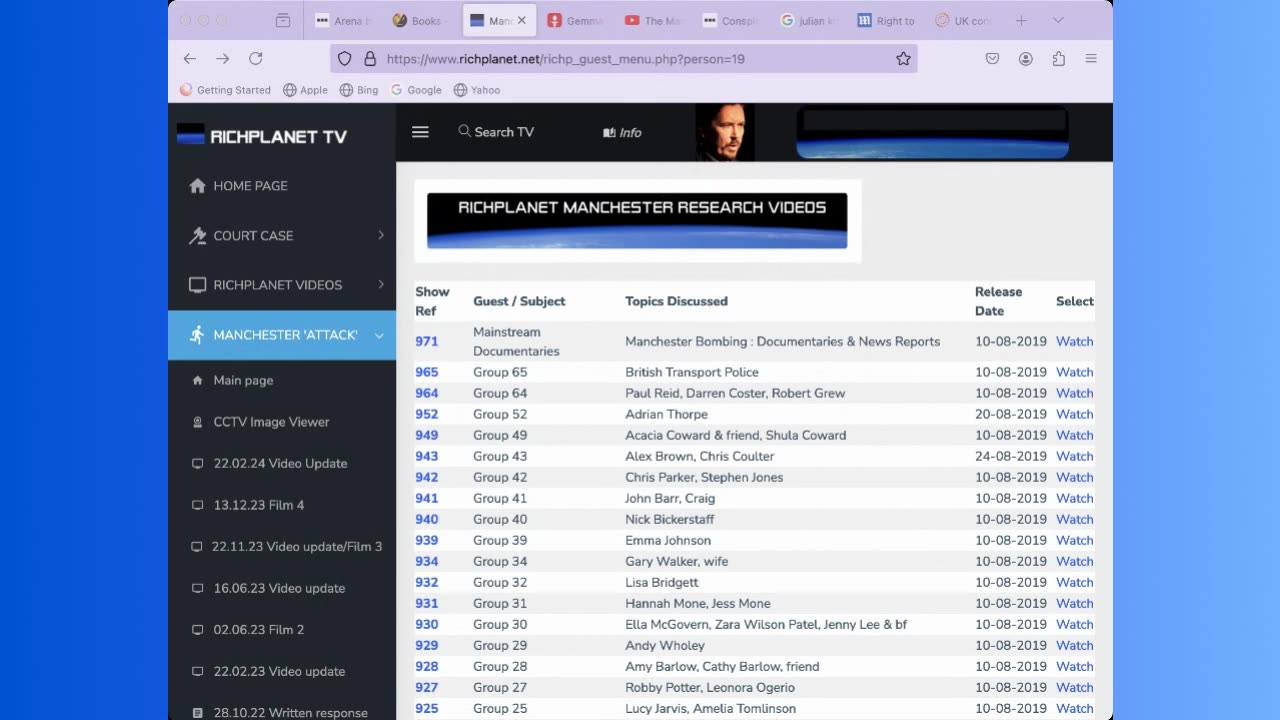Open the Pocket save icon
The width and height of the screenshot is (1280, 720).
click(992, 59)
